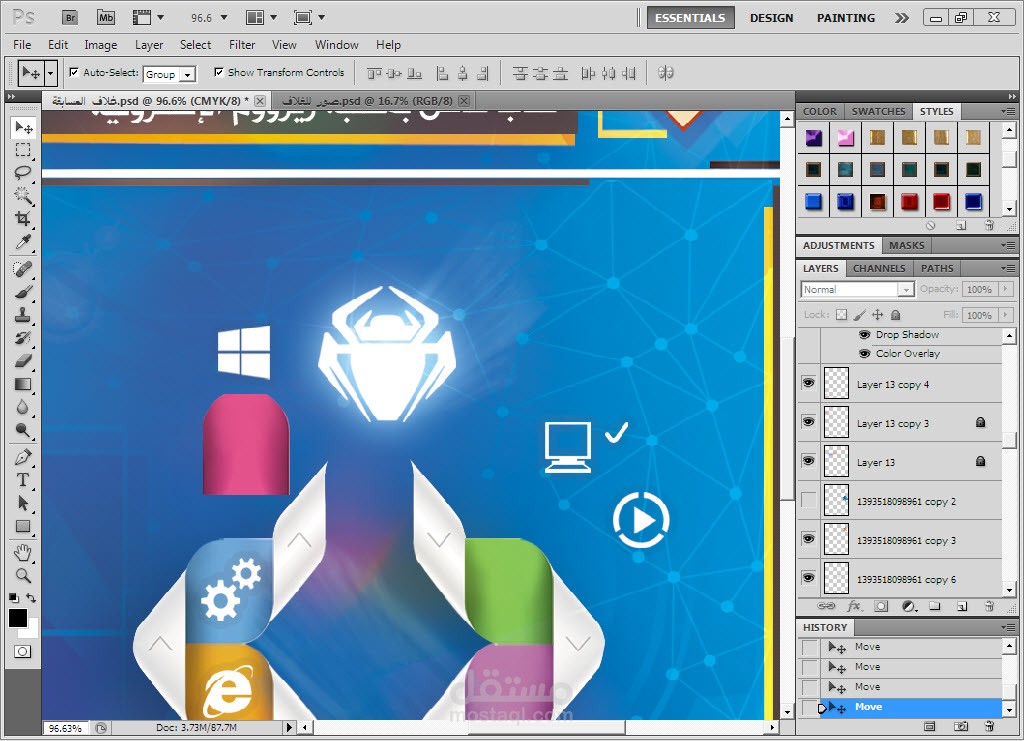
Task: Hide Layer 13 copy 3
Action: 808,422
